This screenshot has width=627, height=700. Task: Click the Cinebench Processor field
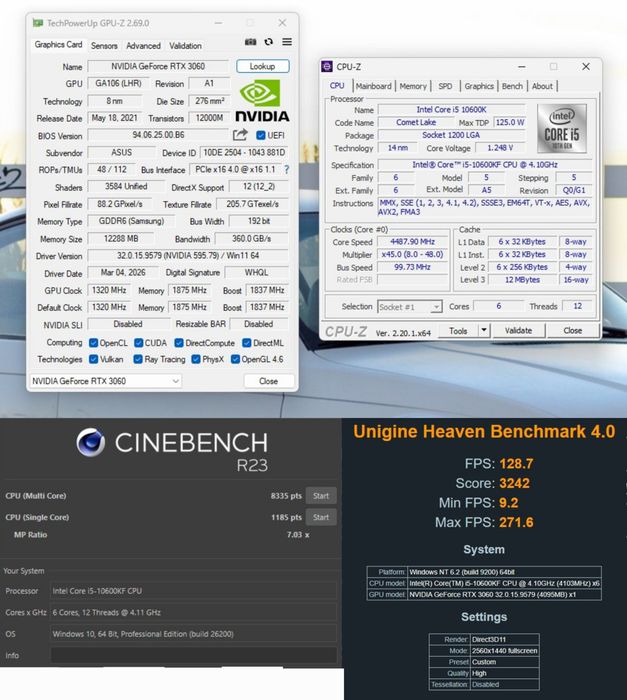click(193, 591)
